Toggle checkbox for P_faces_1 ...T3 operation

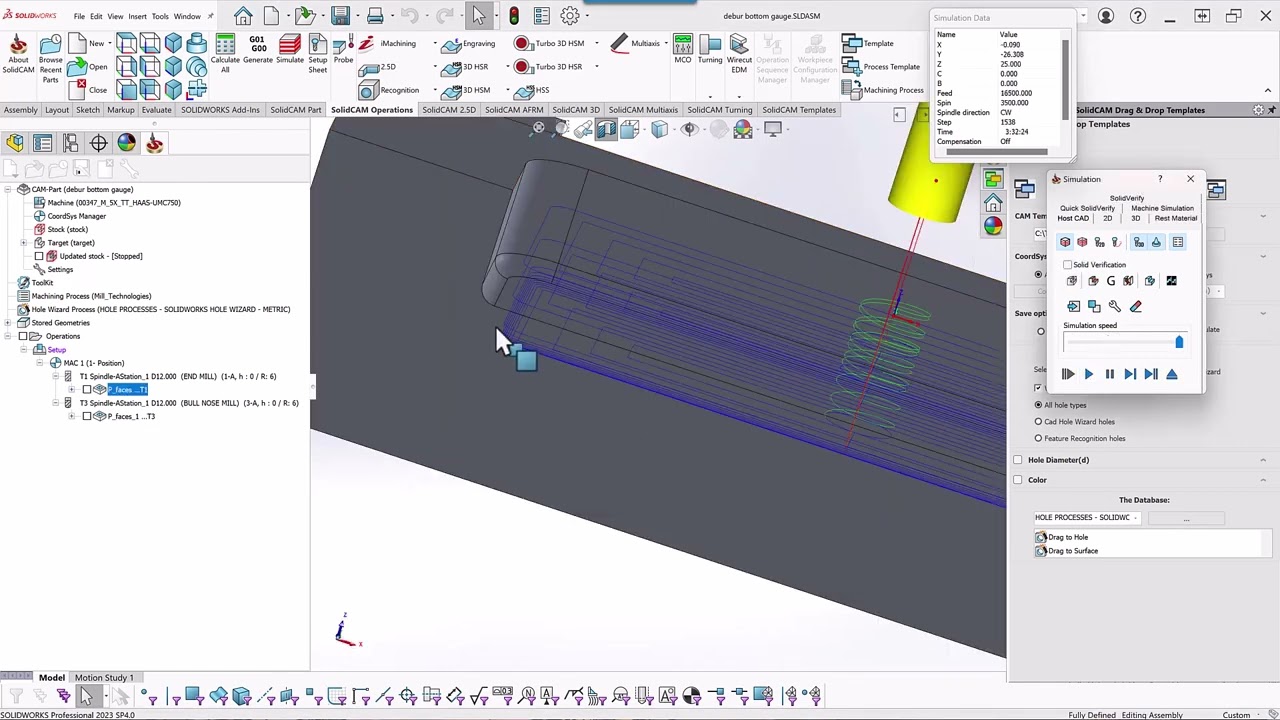(x=87, y=416)
